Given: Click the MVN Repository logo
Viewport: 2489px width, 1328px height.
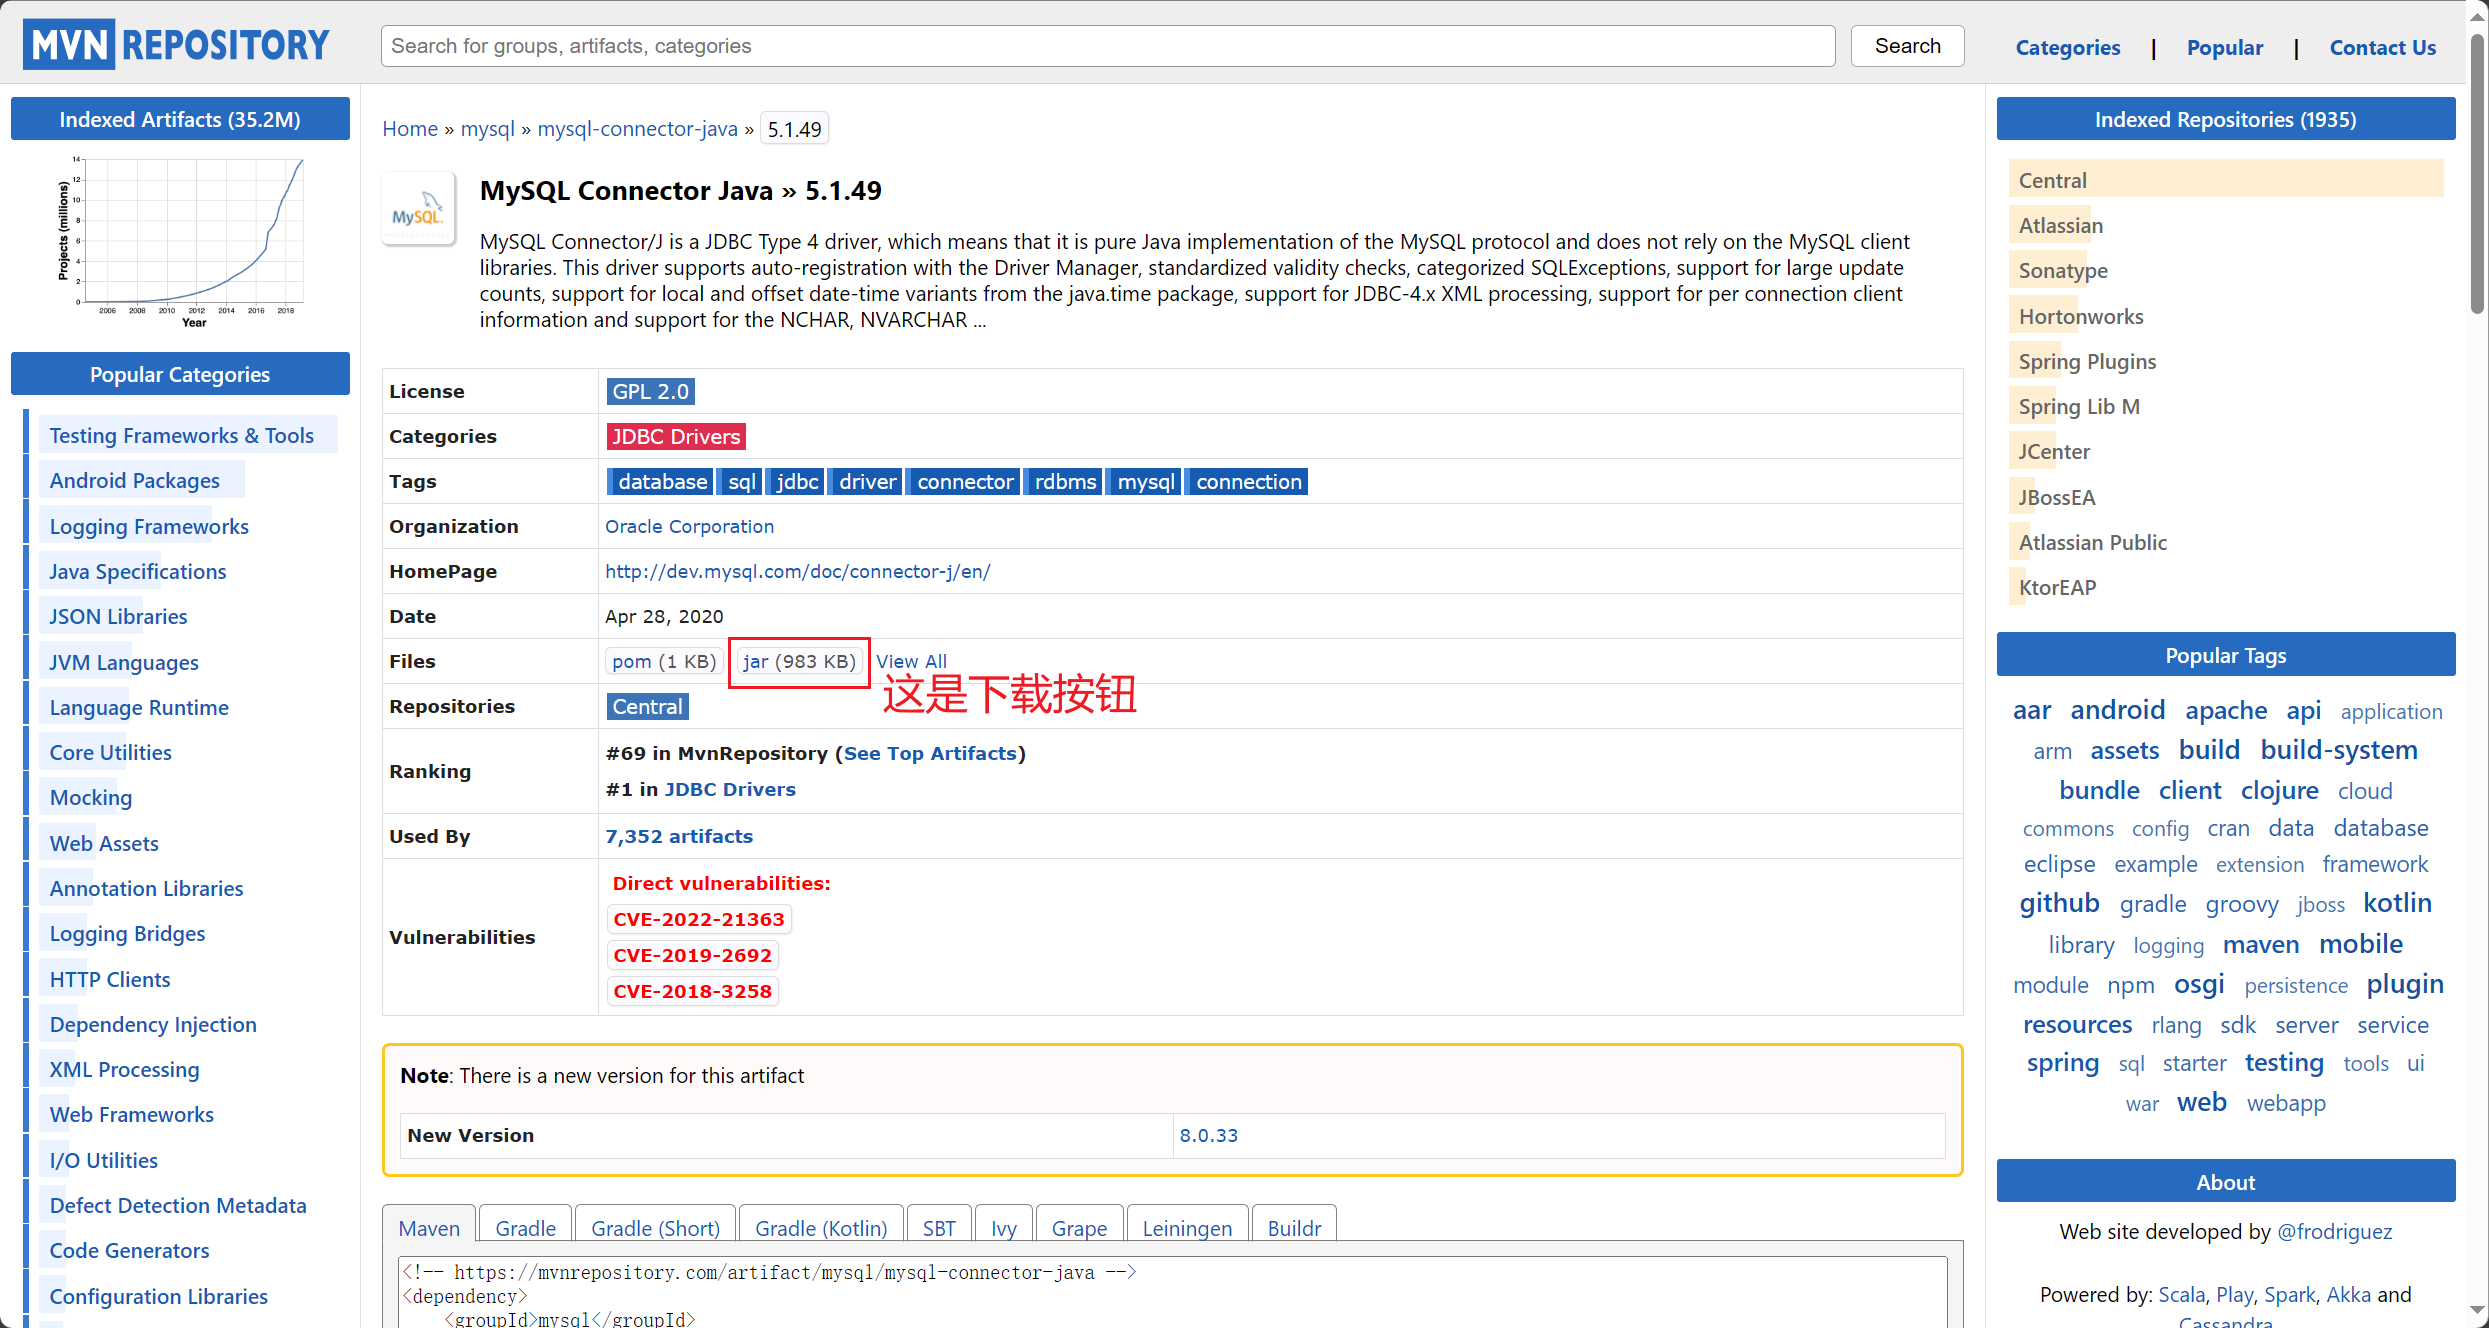Looking at the screenshot, I should tap(176, 43).
